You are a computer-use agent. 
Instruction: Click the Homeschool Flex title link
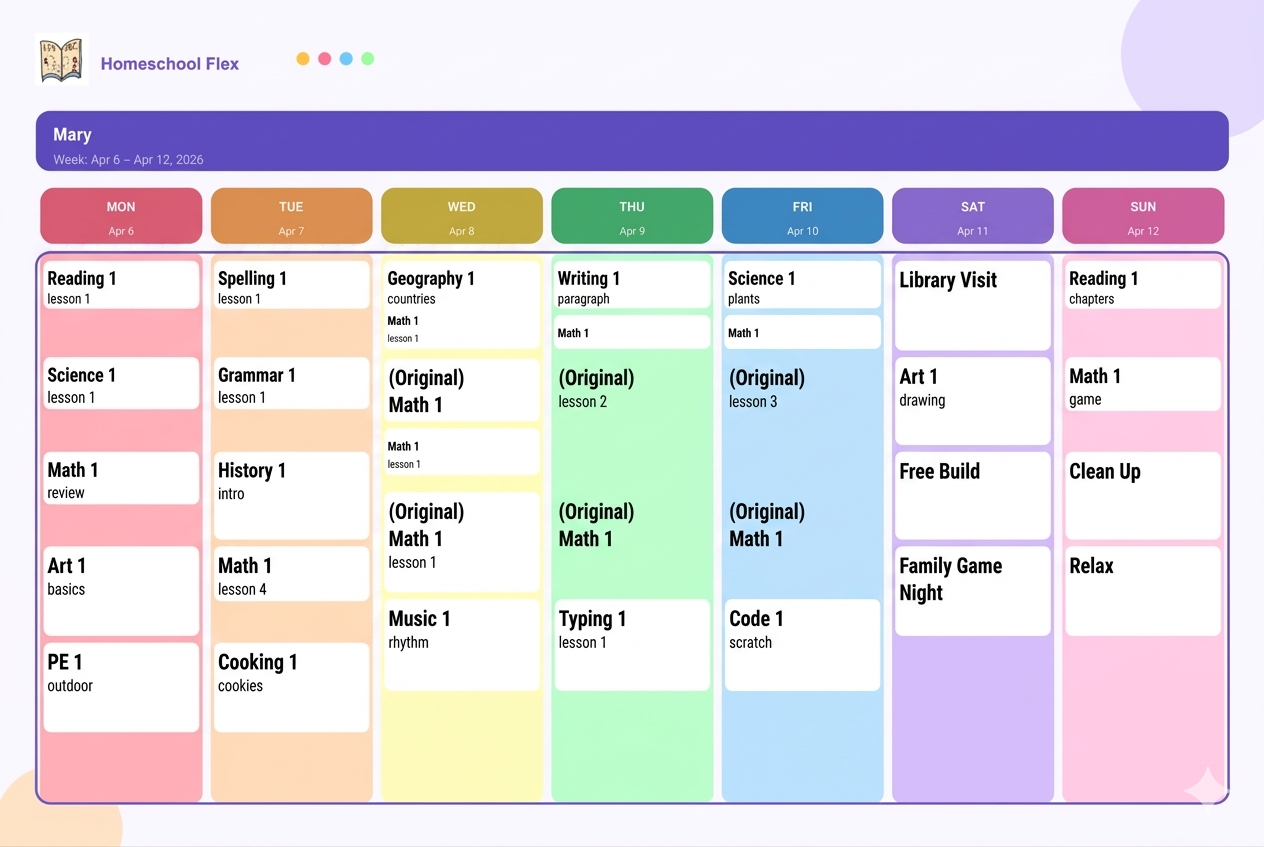click(170, 64)
